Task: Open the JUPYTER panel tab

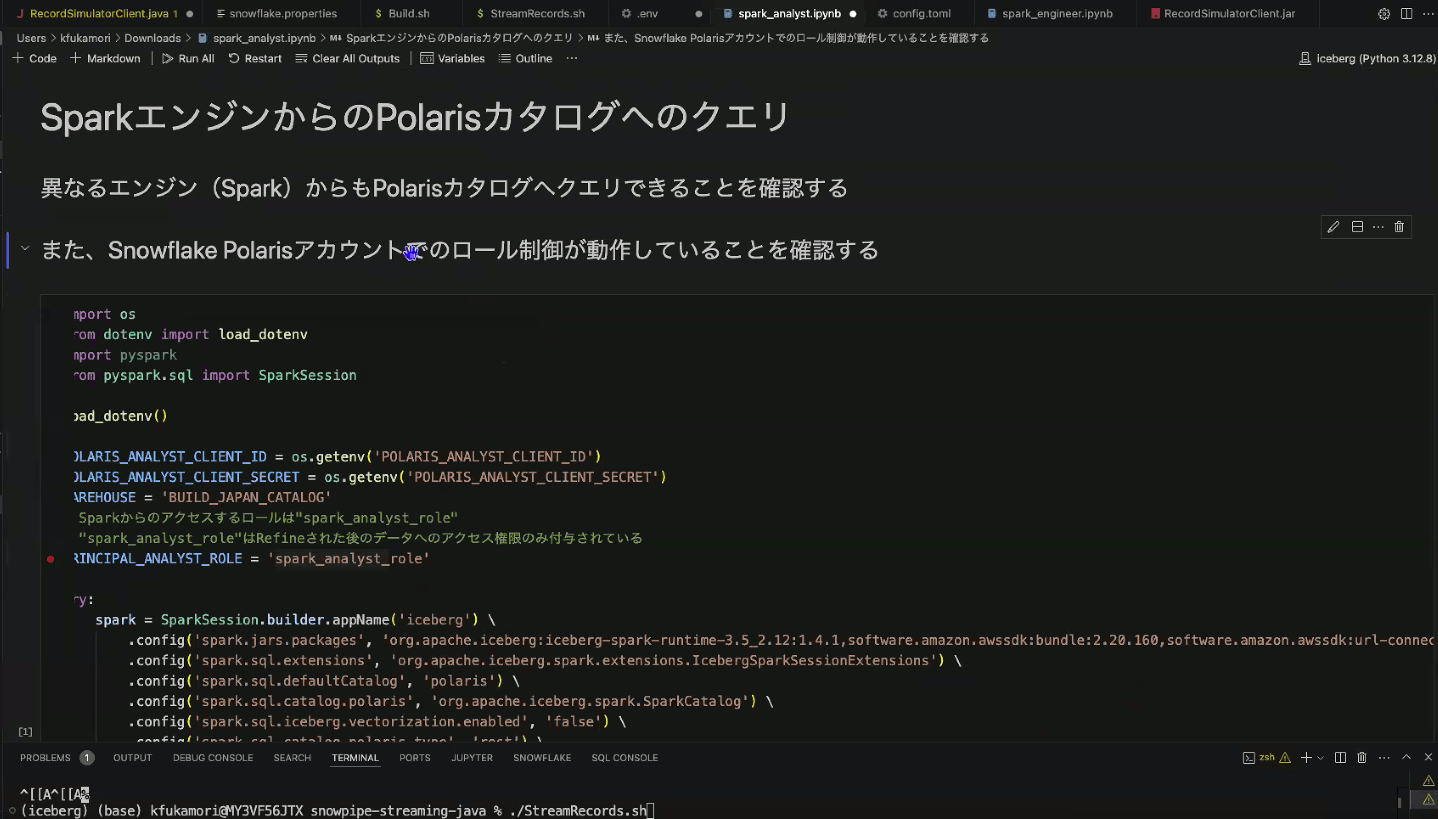Action: (x=472, y=758)
